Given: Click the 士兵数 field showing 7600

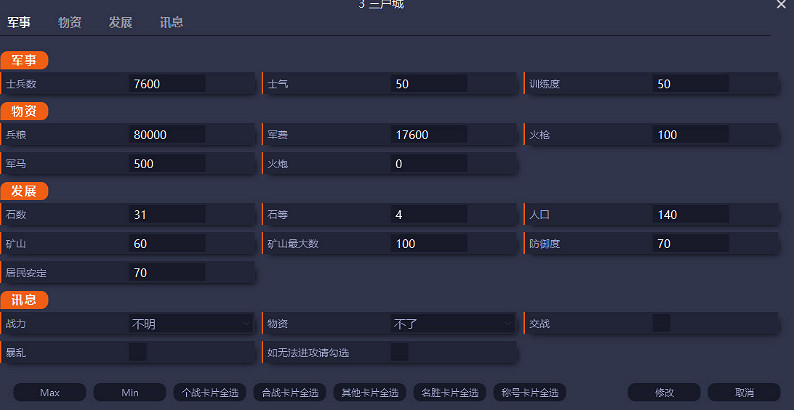Looking at the screenshot, I should pyautogui.click(x=167, y=84).
